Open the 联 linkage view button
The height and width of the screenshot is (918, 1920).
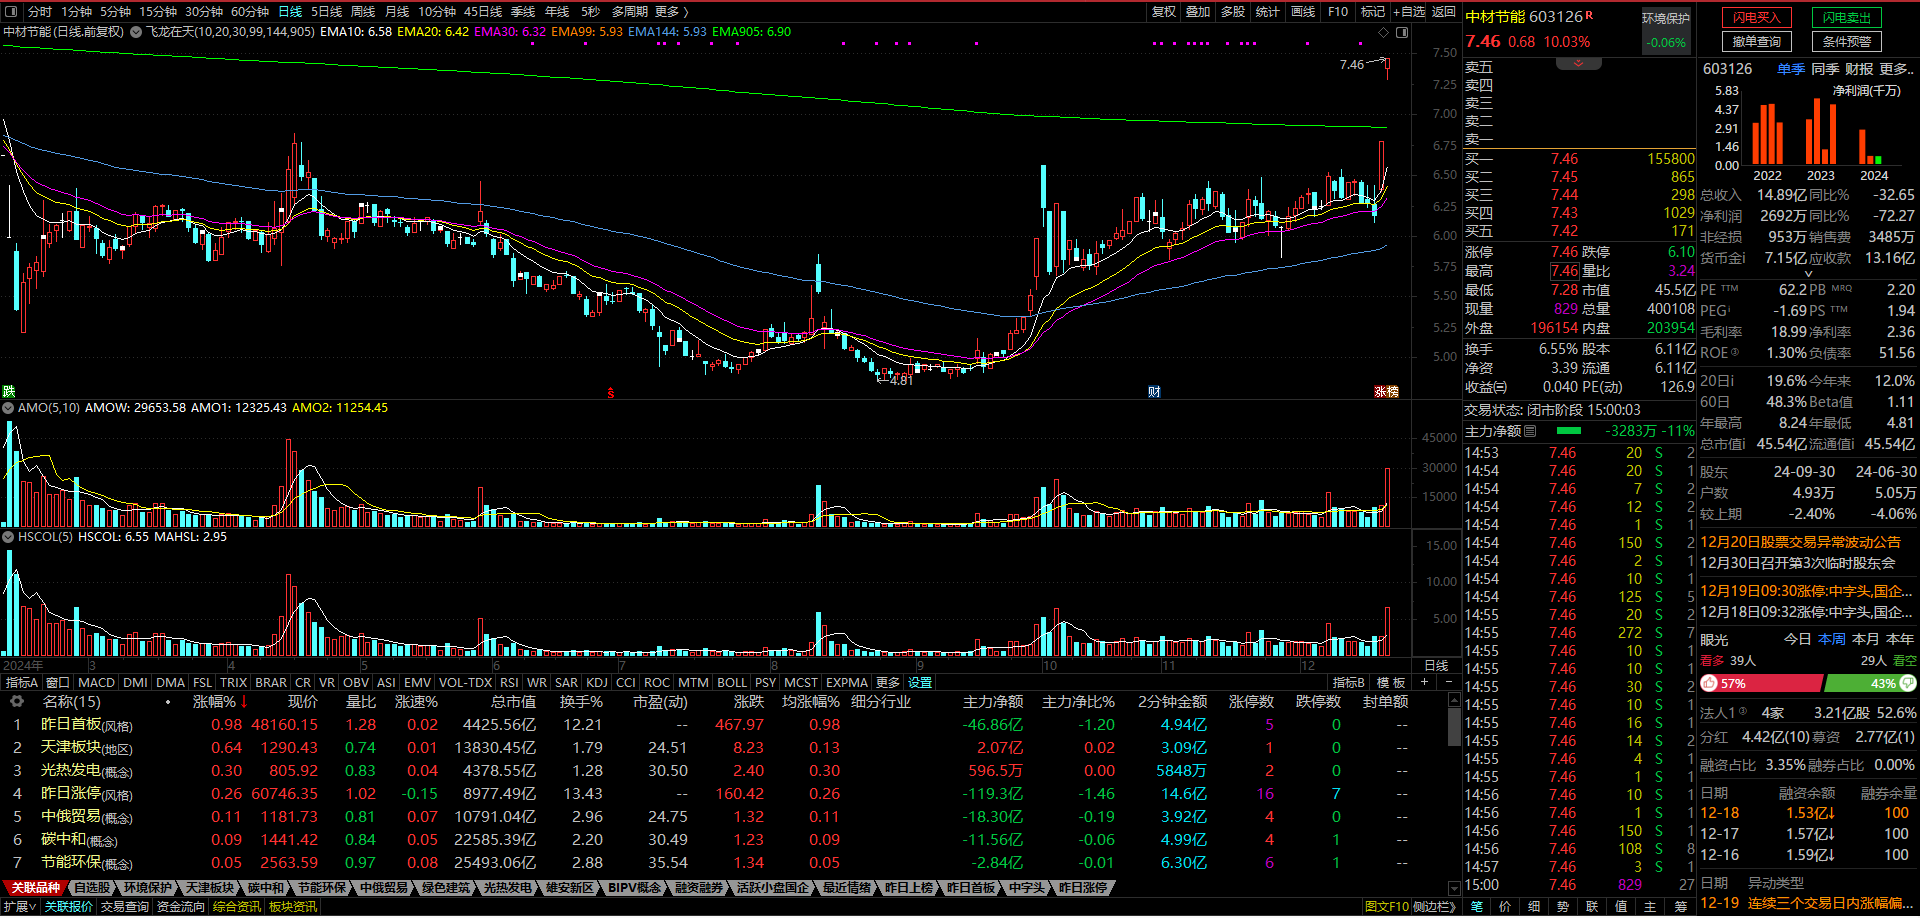point(1592,907)
